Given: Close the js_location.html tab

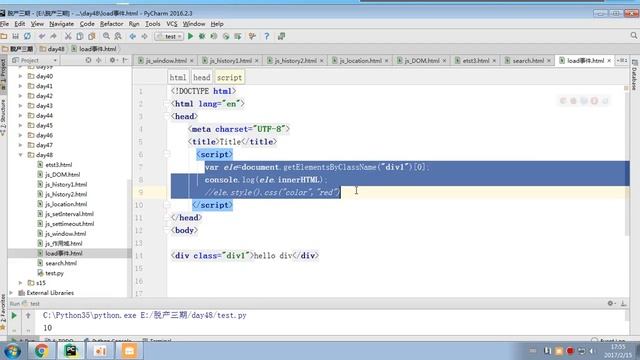Looking at the screenshot, I should (387, 60).
